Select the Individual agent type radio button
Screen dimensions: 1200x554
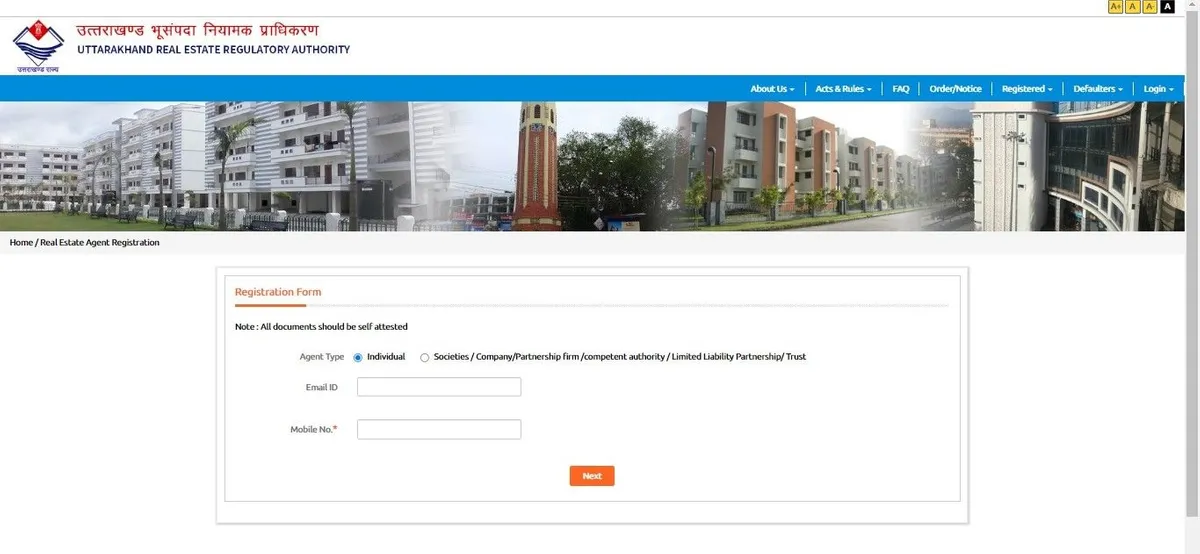(x=358, y=357)
